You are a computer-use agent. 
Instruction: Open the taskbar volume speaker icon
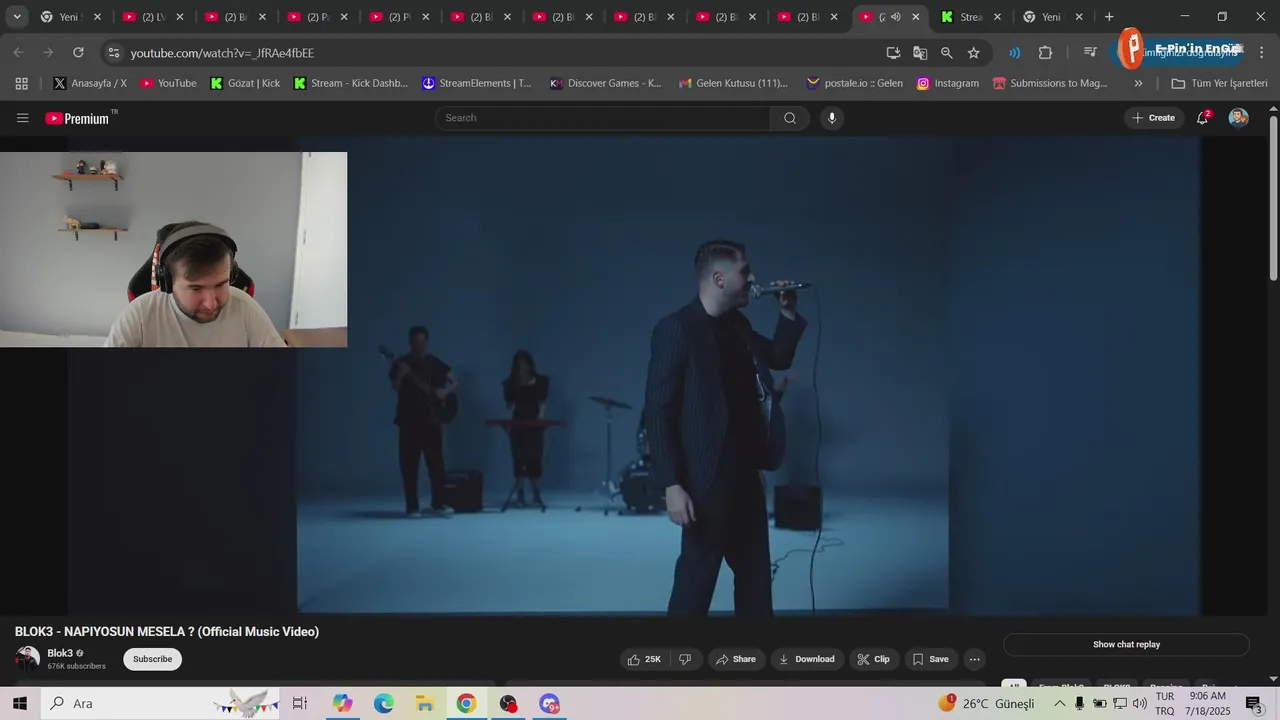point(1139,704)
